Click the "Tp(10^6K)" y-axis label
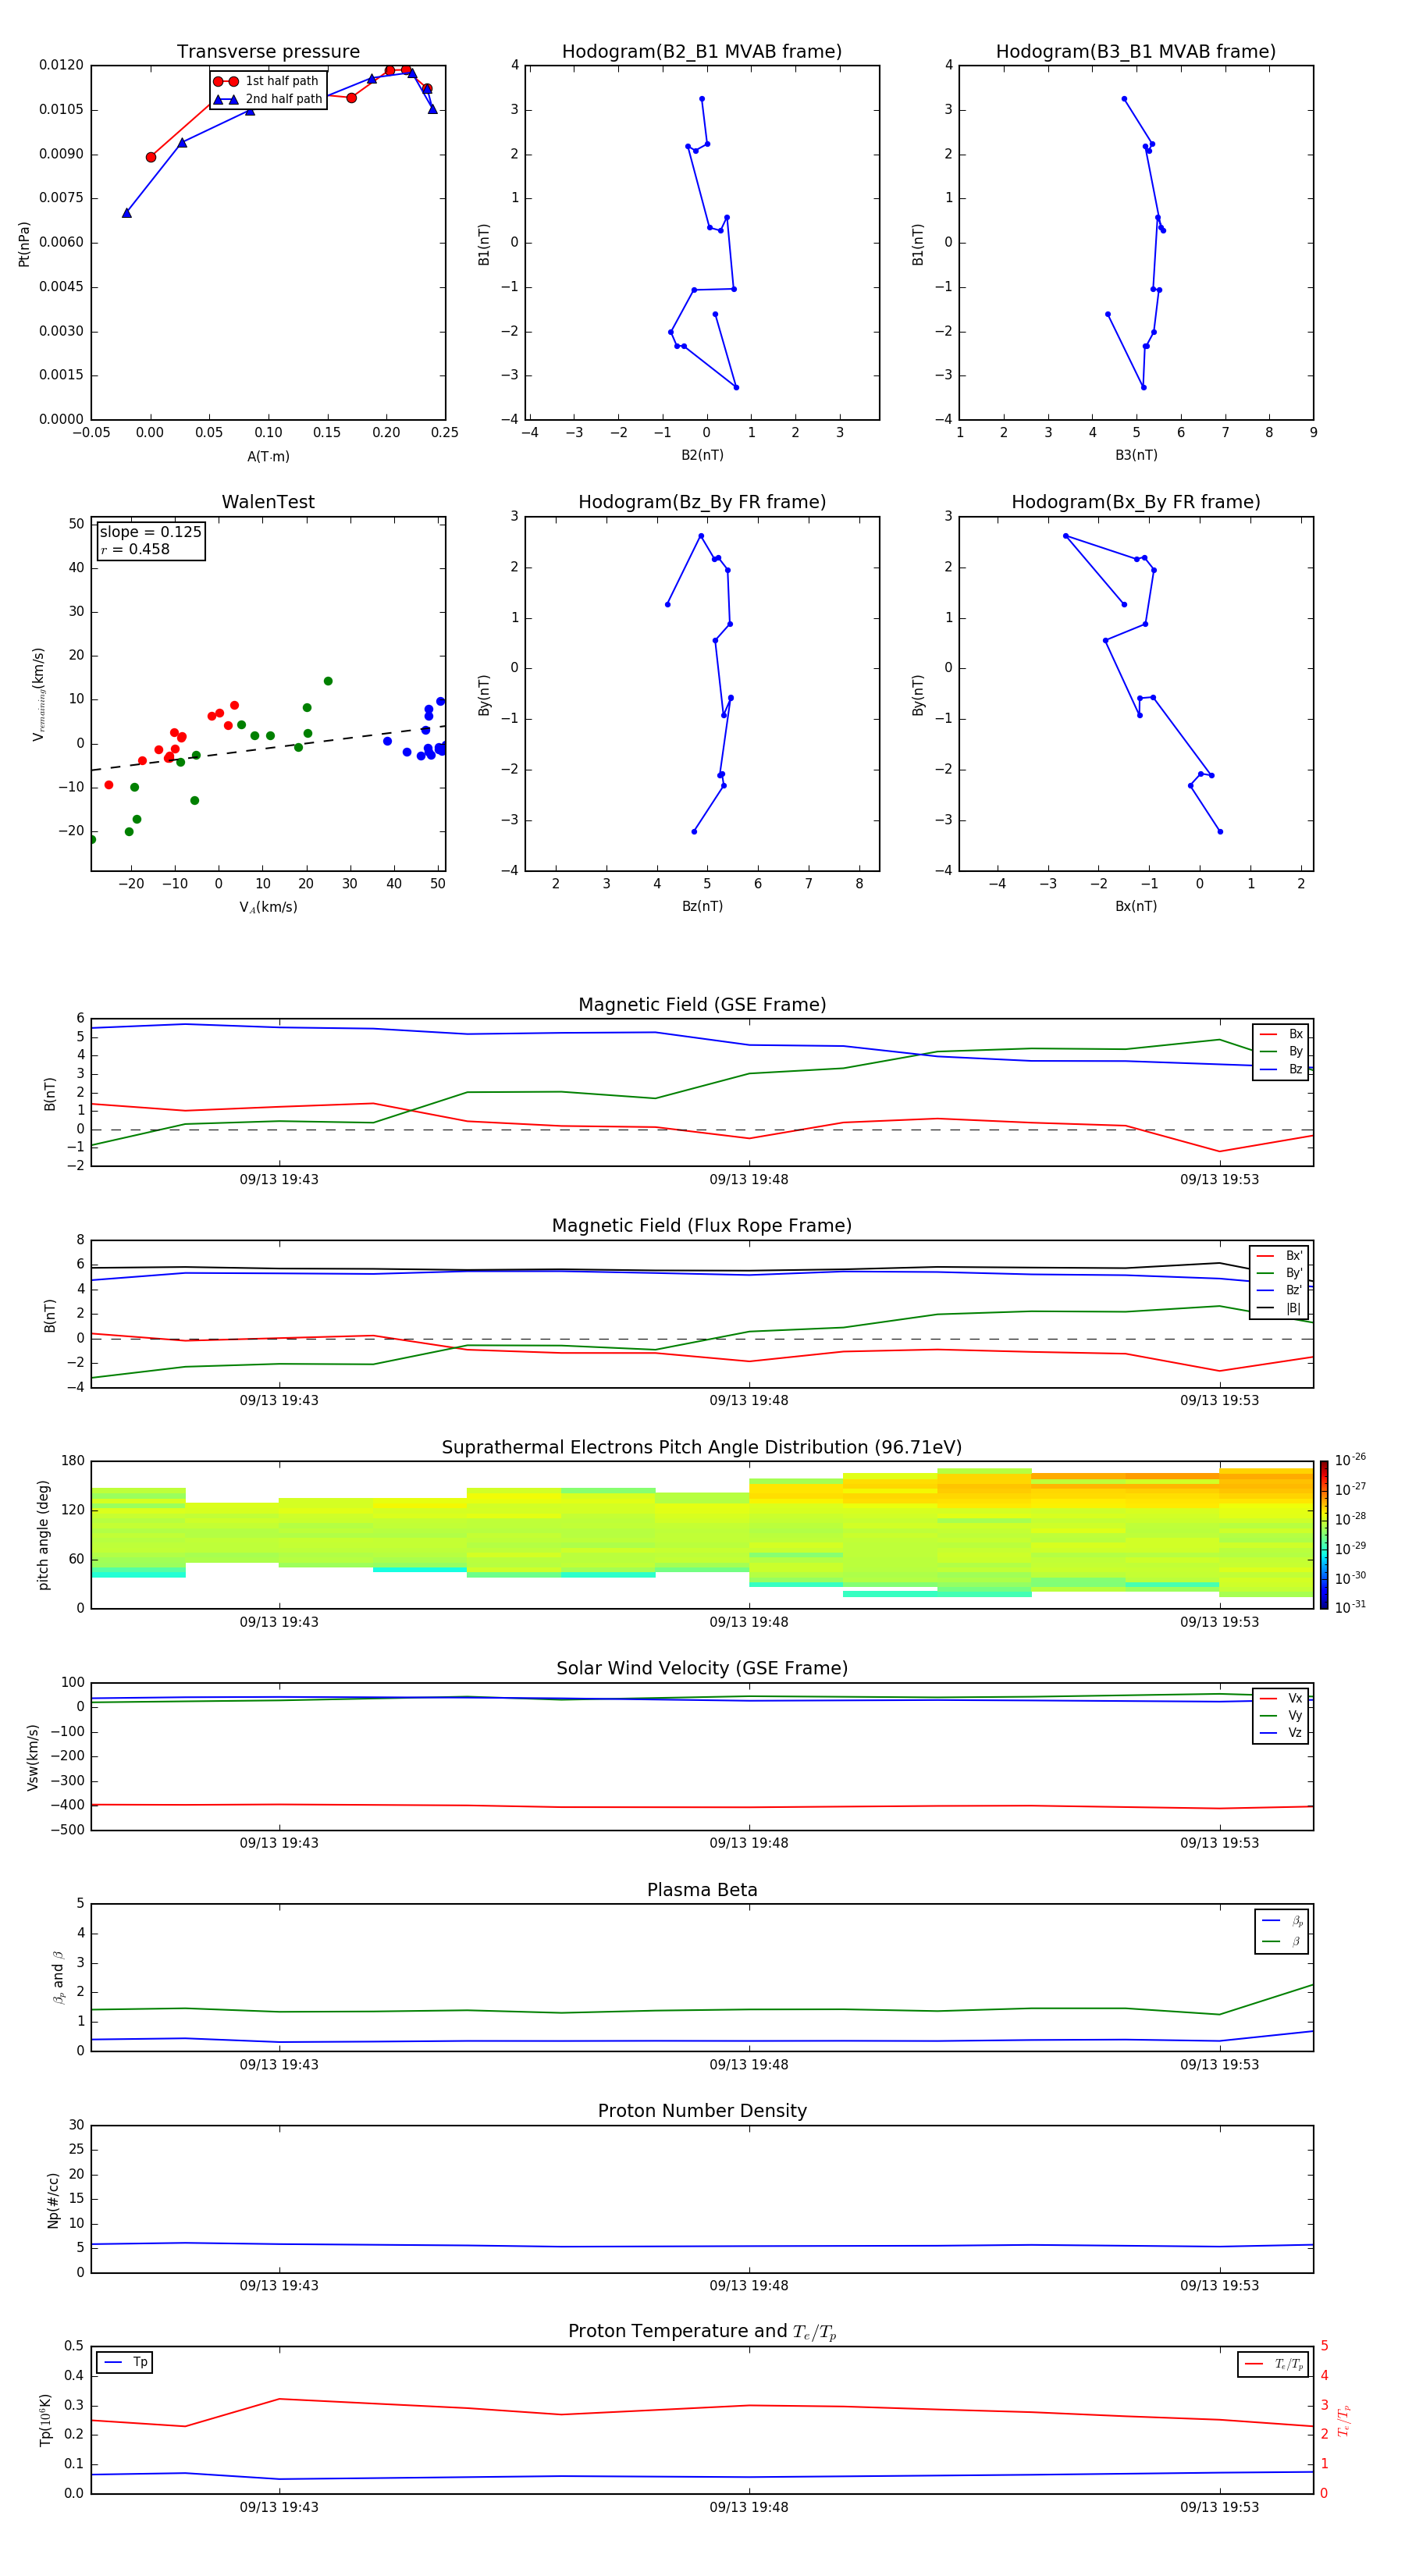1405x2576 pixels. (45, 2420)
